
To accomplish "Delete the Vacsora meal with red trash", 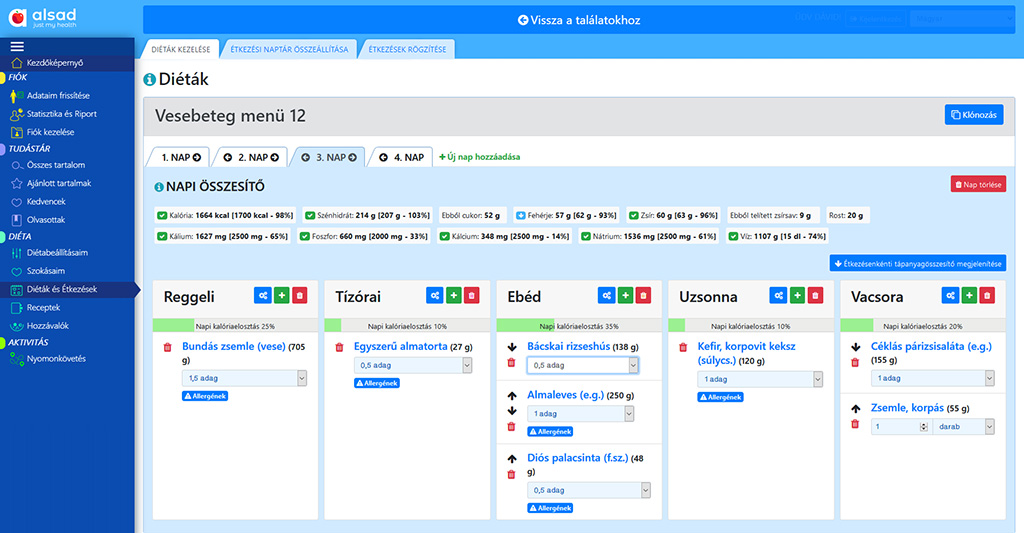I will pos(987,296).
